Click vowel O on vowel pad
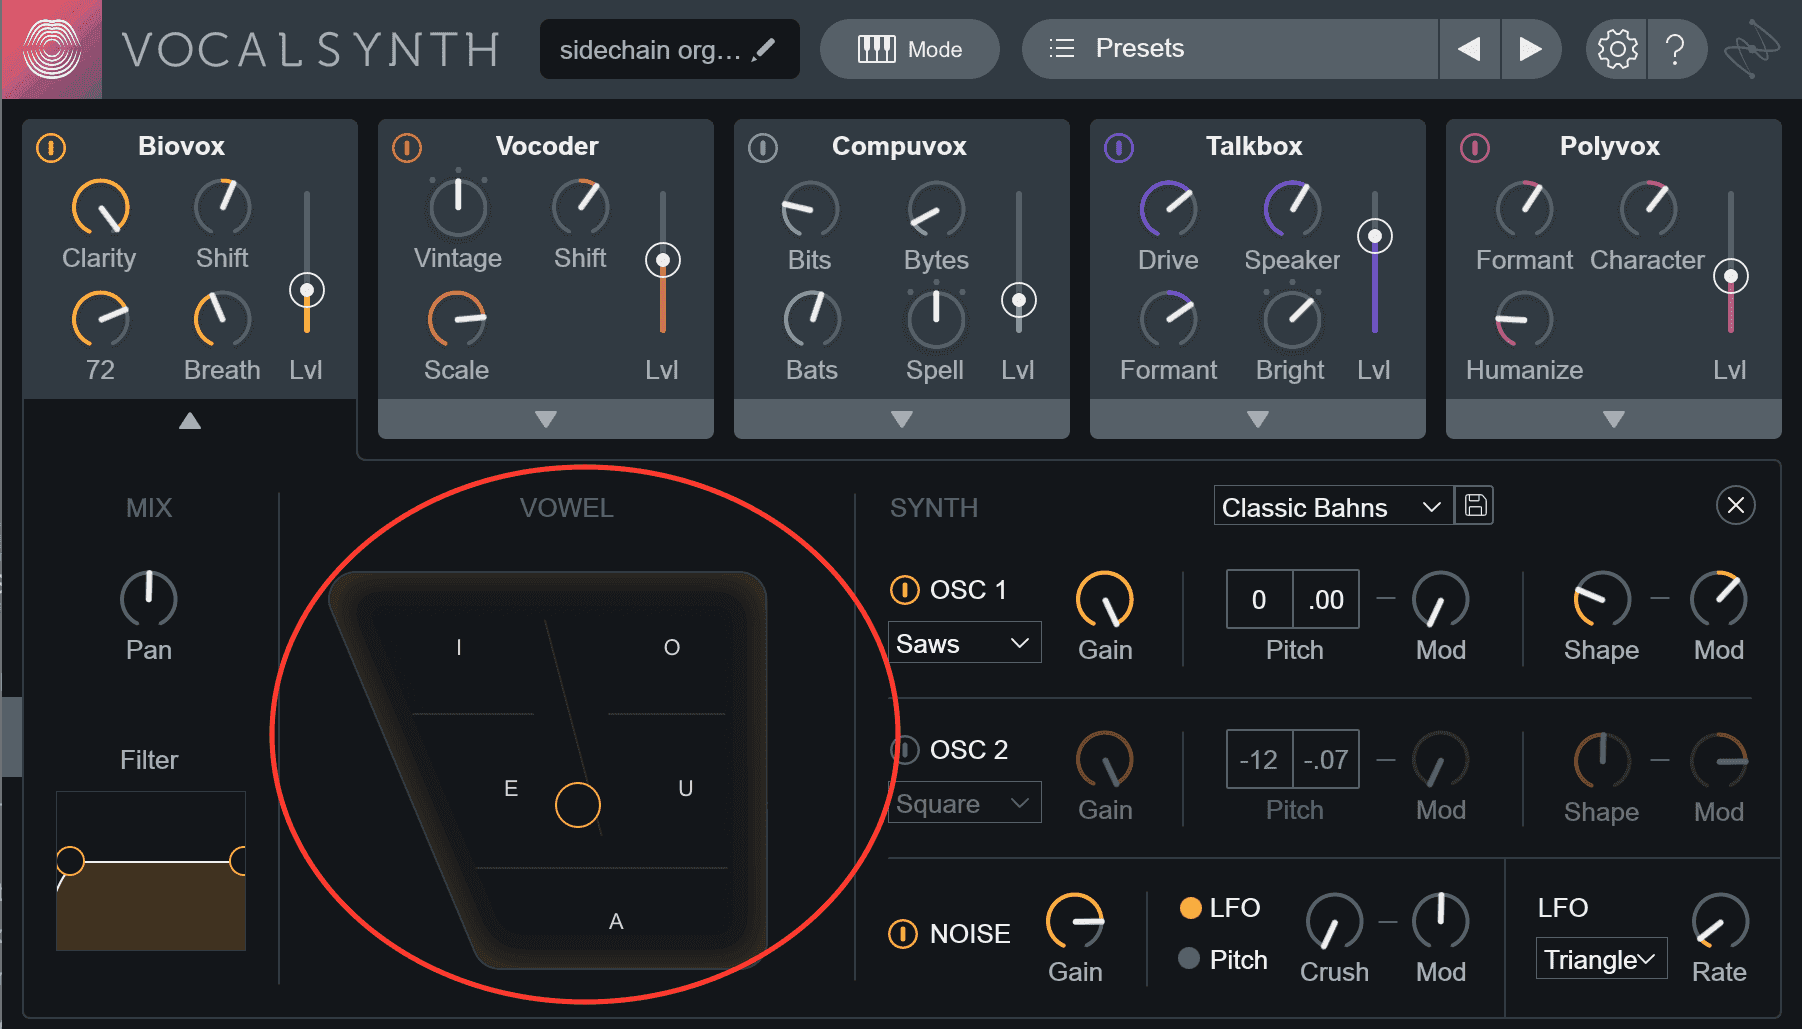 click(x=672, y=647)
